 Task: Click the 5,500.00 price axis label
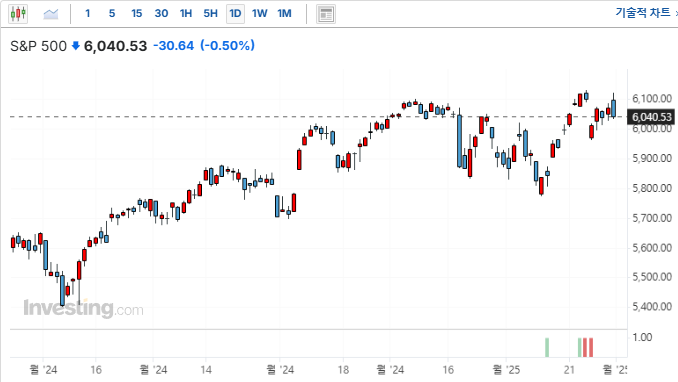[x=652, y=277]
